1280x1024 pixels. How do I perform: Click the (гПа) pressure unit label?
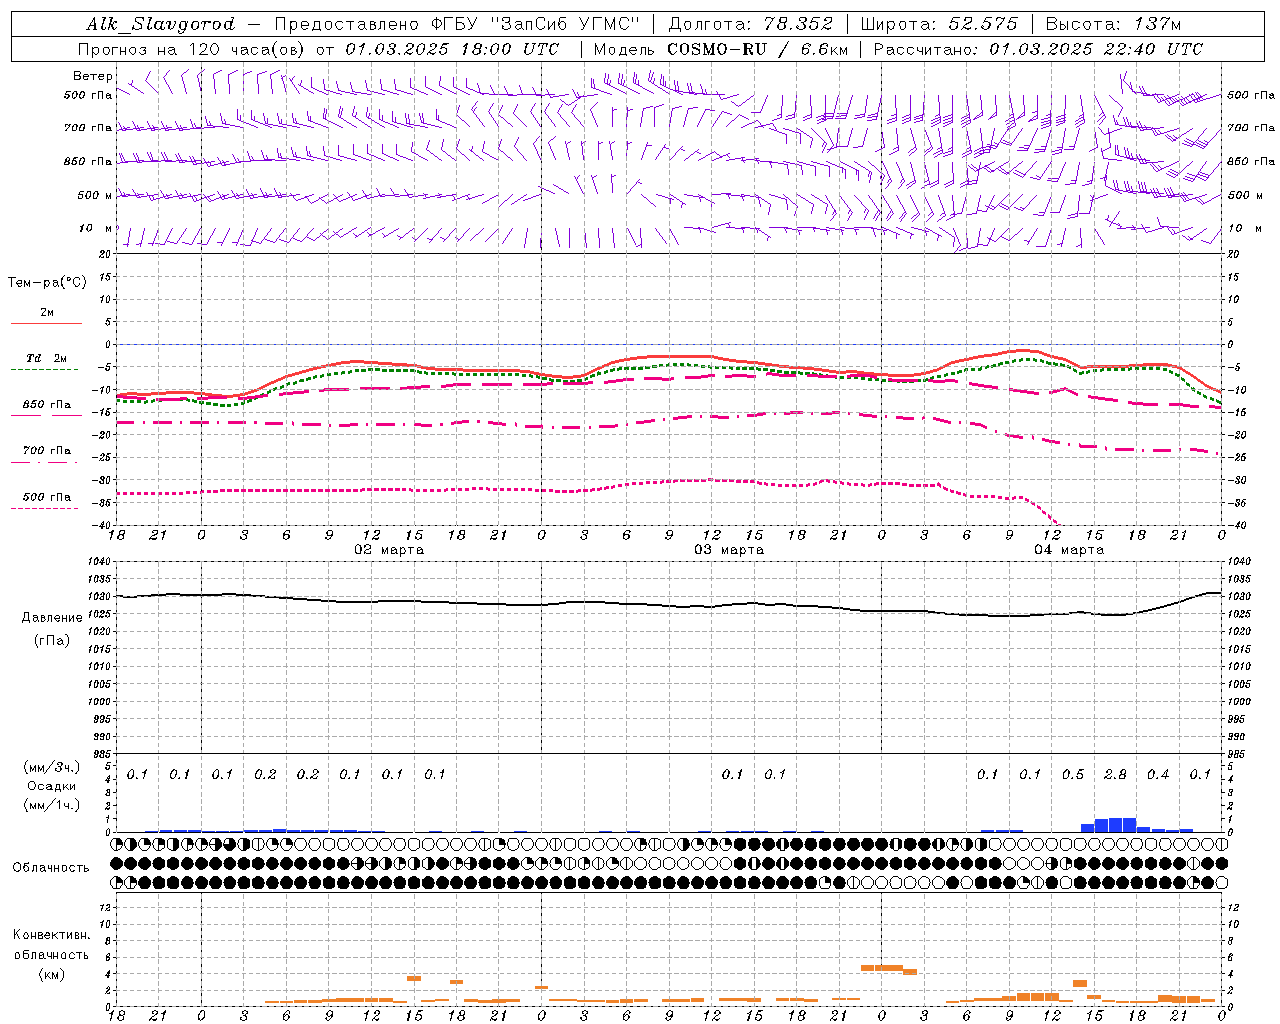[52, 641]
